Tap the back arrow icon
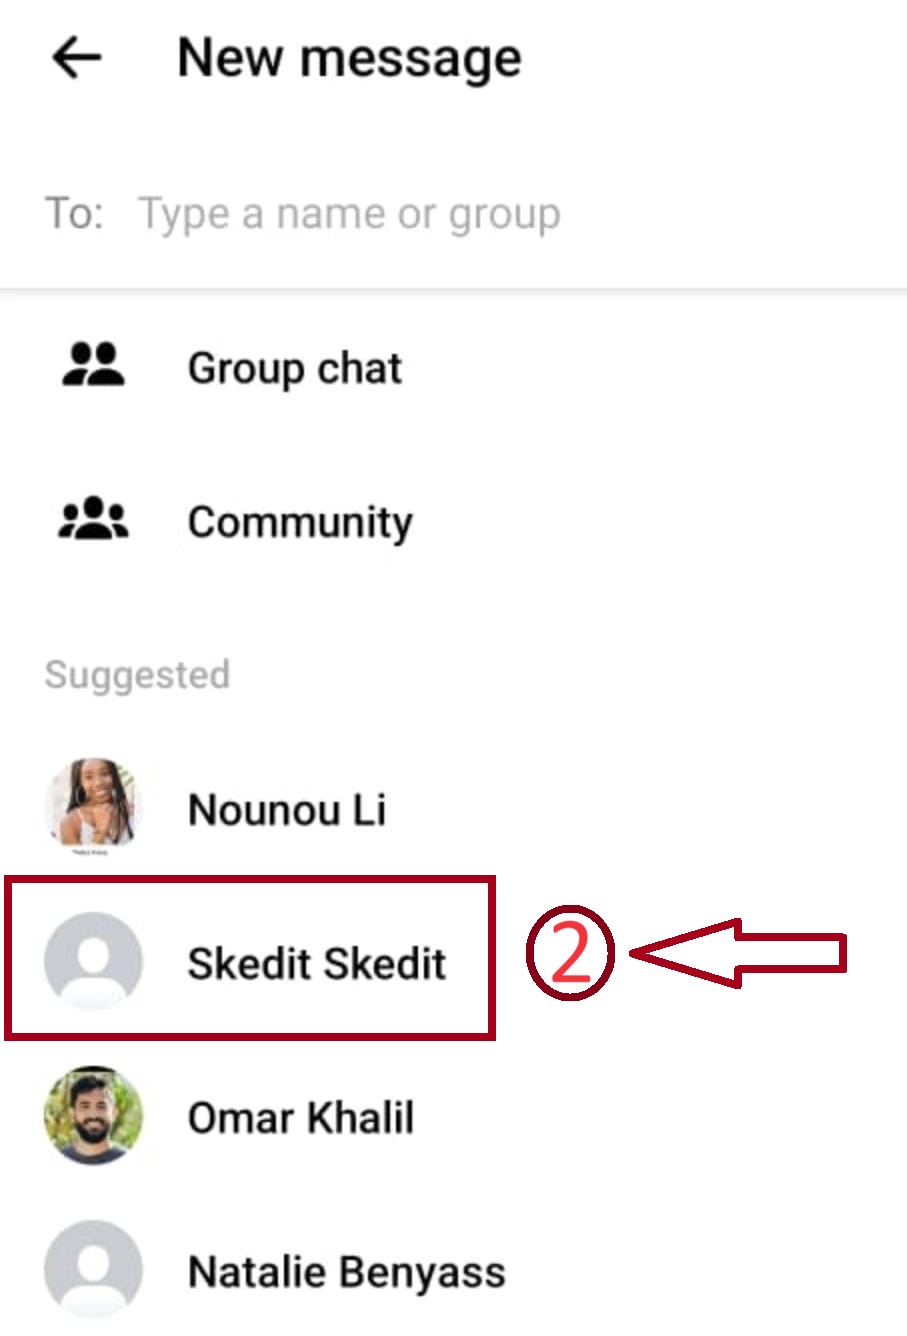 [x=77, y=58]
